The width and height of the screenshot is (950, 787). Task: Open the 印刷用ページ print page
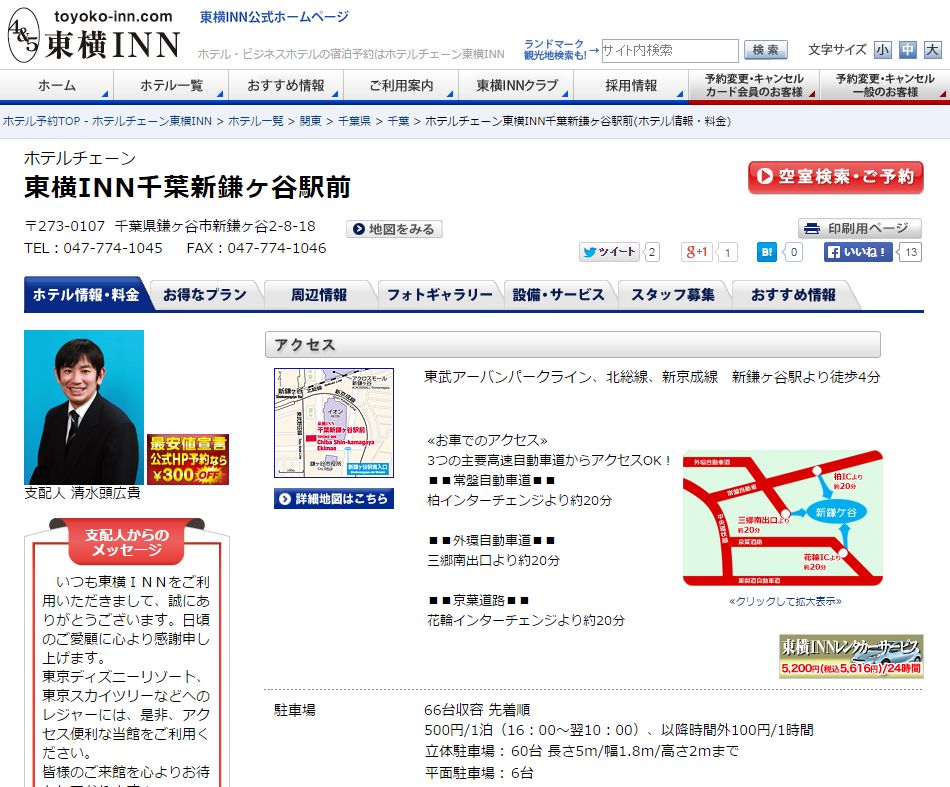coord(859,228)
